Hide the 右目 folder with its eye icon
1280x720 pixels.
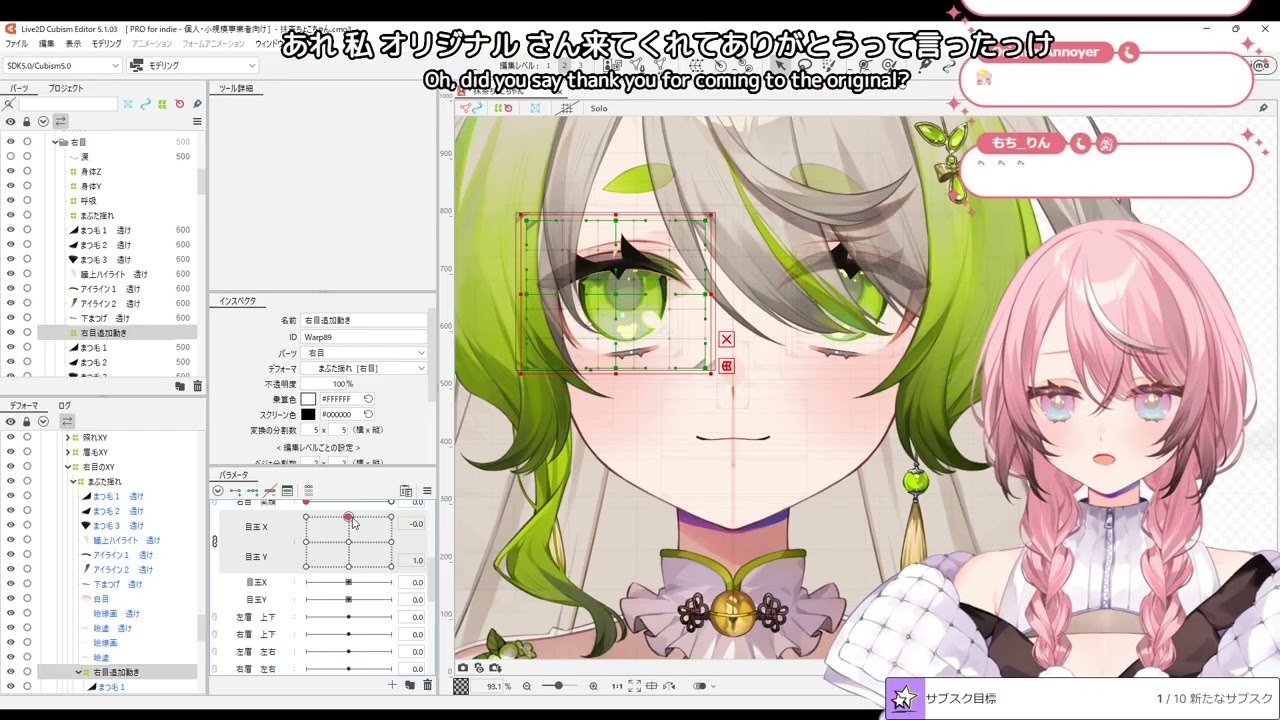click(11, 142)
